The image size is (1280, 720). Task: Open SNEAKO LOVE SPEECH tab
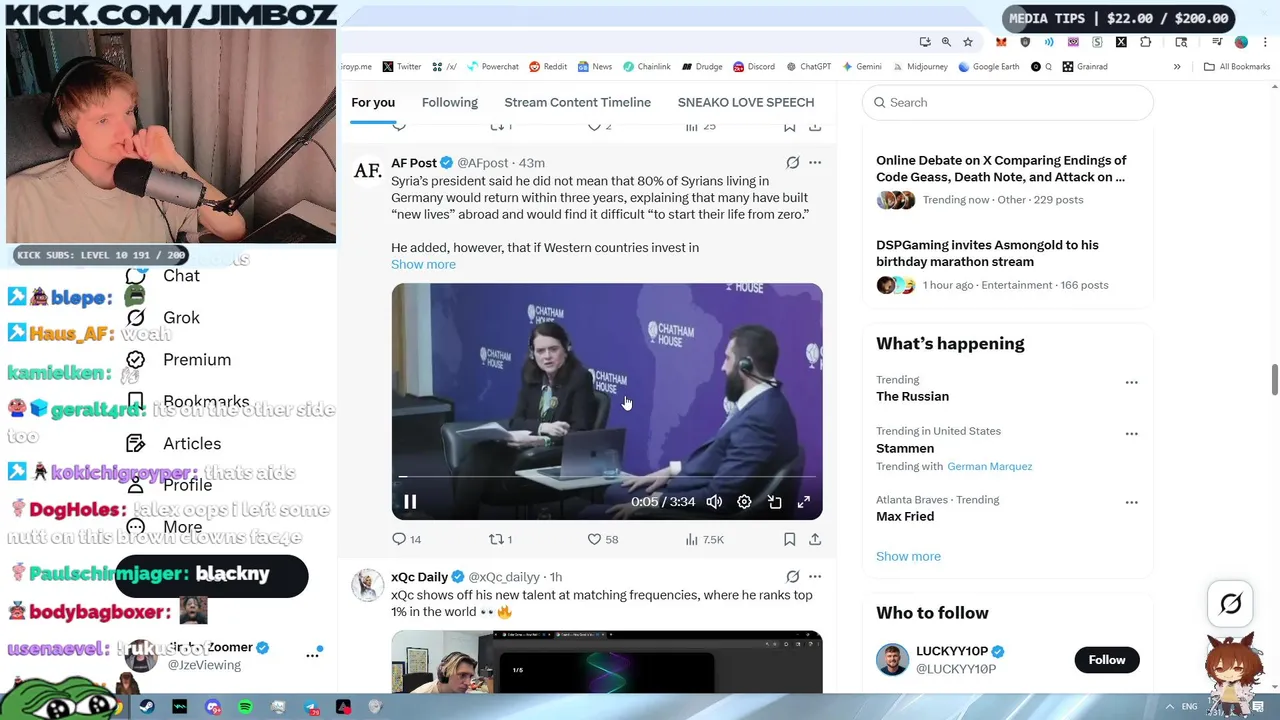point(746,102)
